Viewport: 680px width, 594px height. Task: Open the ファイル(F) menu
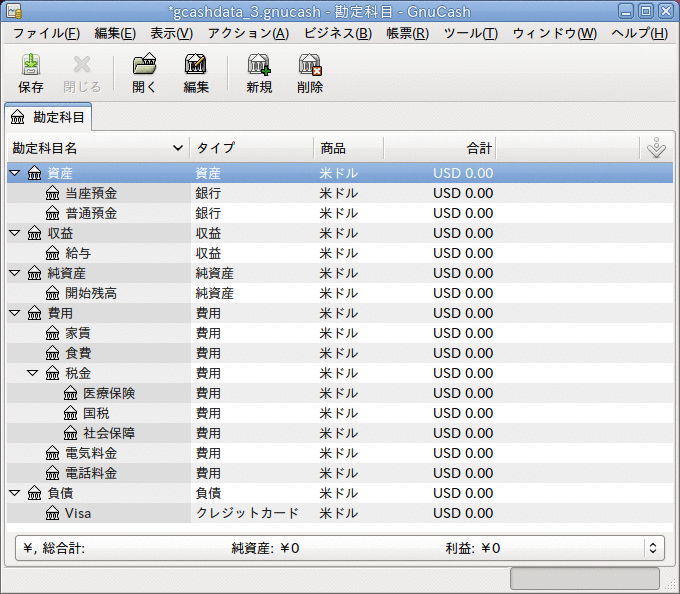coord(46,33)
